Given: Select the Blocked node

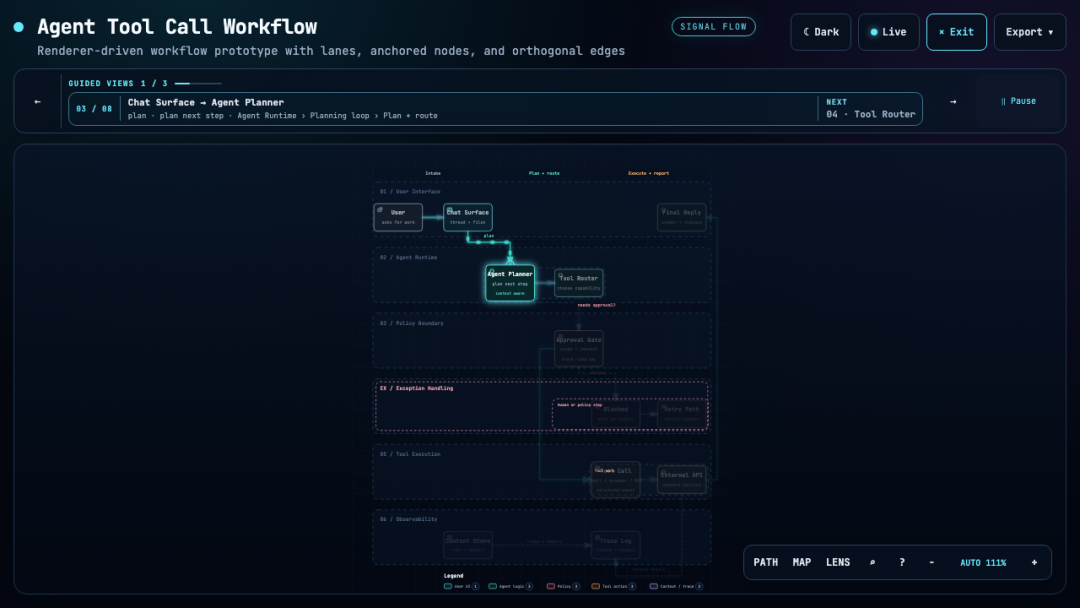Looking at the screenshot, I should (x=615, y=413).
